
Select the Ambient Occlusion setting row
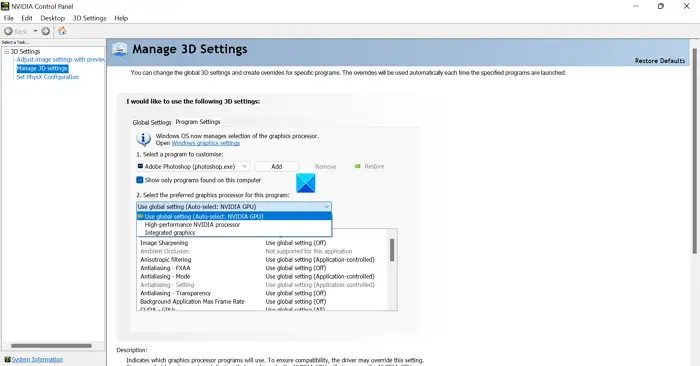[262, 251]
